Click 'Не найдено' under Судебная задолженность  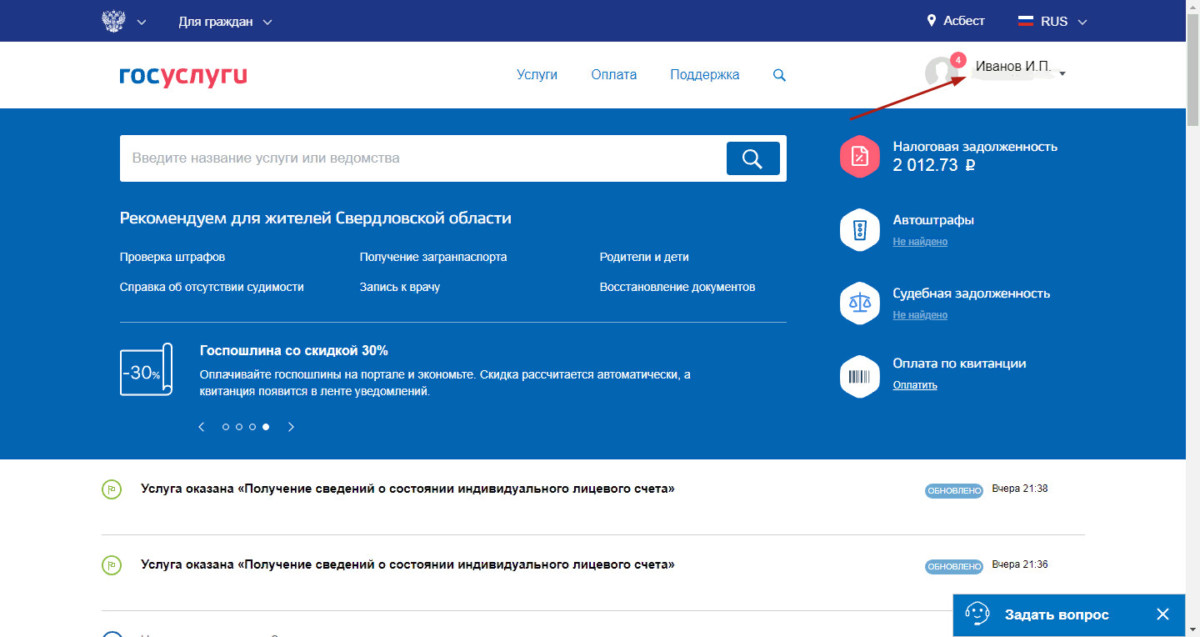tap(920, 315)
